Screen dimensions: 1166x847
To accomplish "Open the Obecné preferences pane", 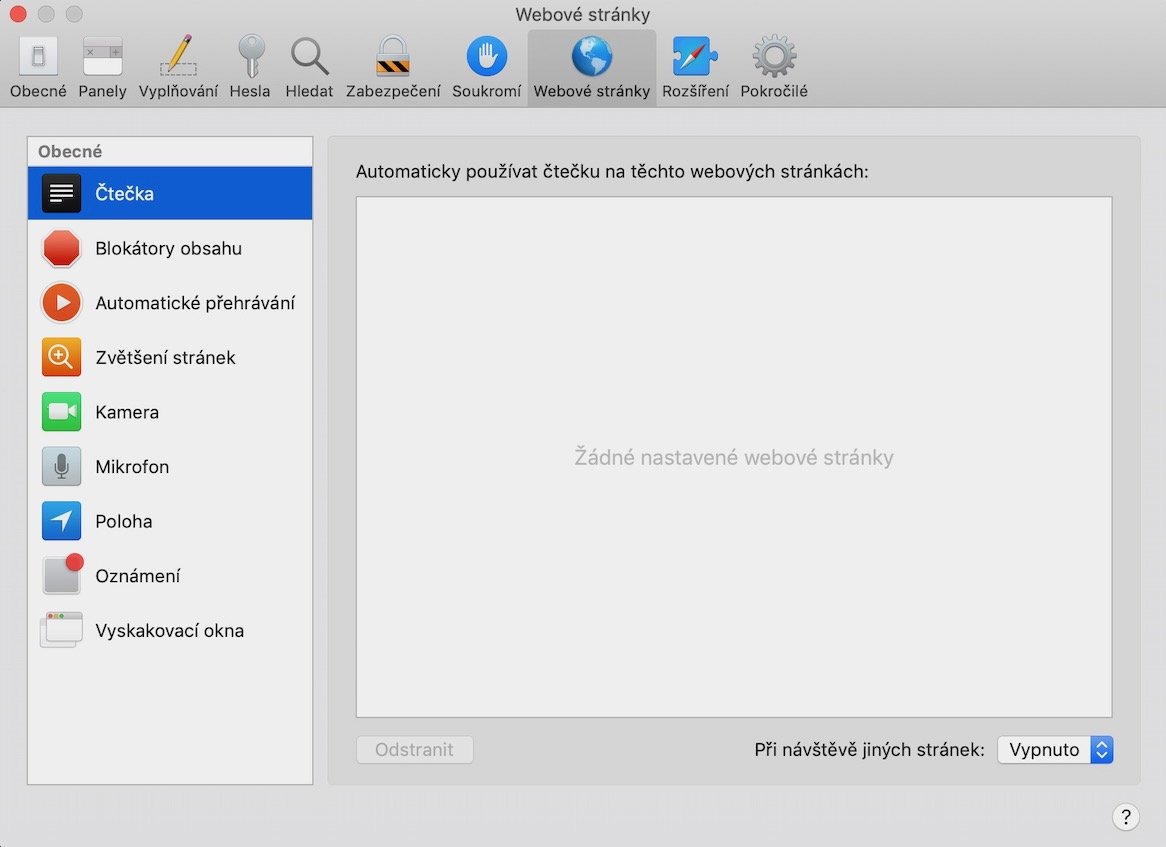I will (38, 67).
